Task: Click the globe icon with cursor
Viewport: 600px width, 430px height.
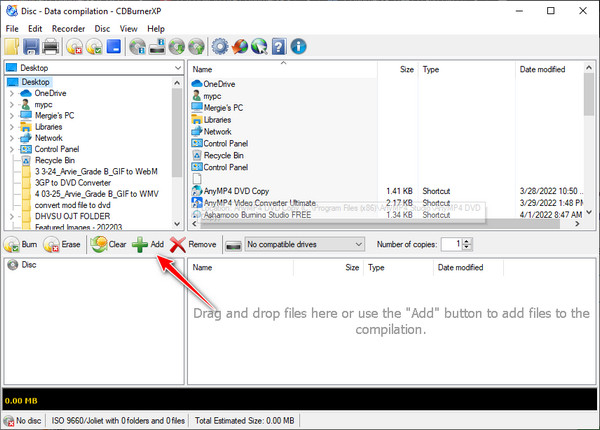Action: coord(259,47)
